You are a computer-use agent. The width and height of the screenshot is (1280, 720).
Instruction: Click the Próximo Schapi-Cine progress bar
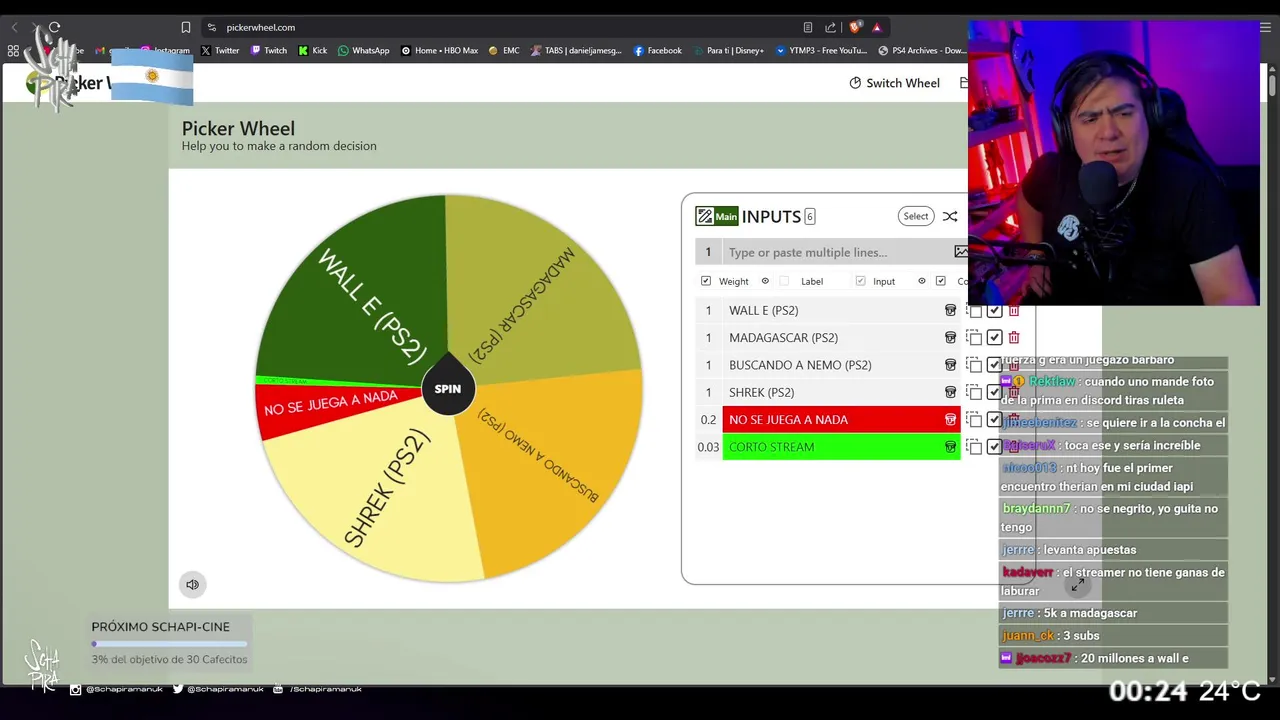(169, 644)
